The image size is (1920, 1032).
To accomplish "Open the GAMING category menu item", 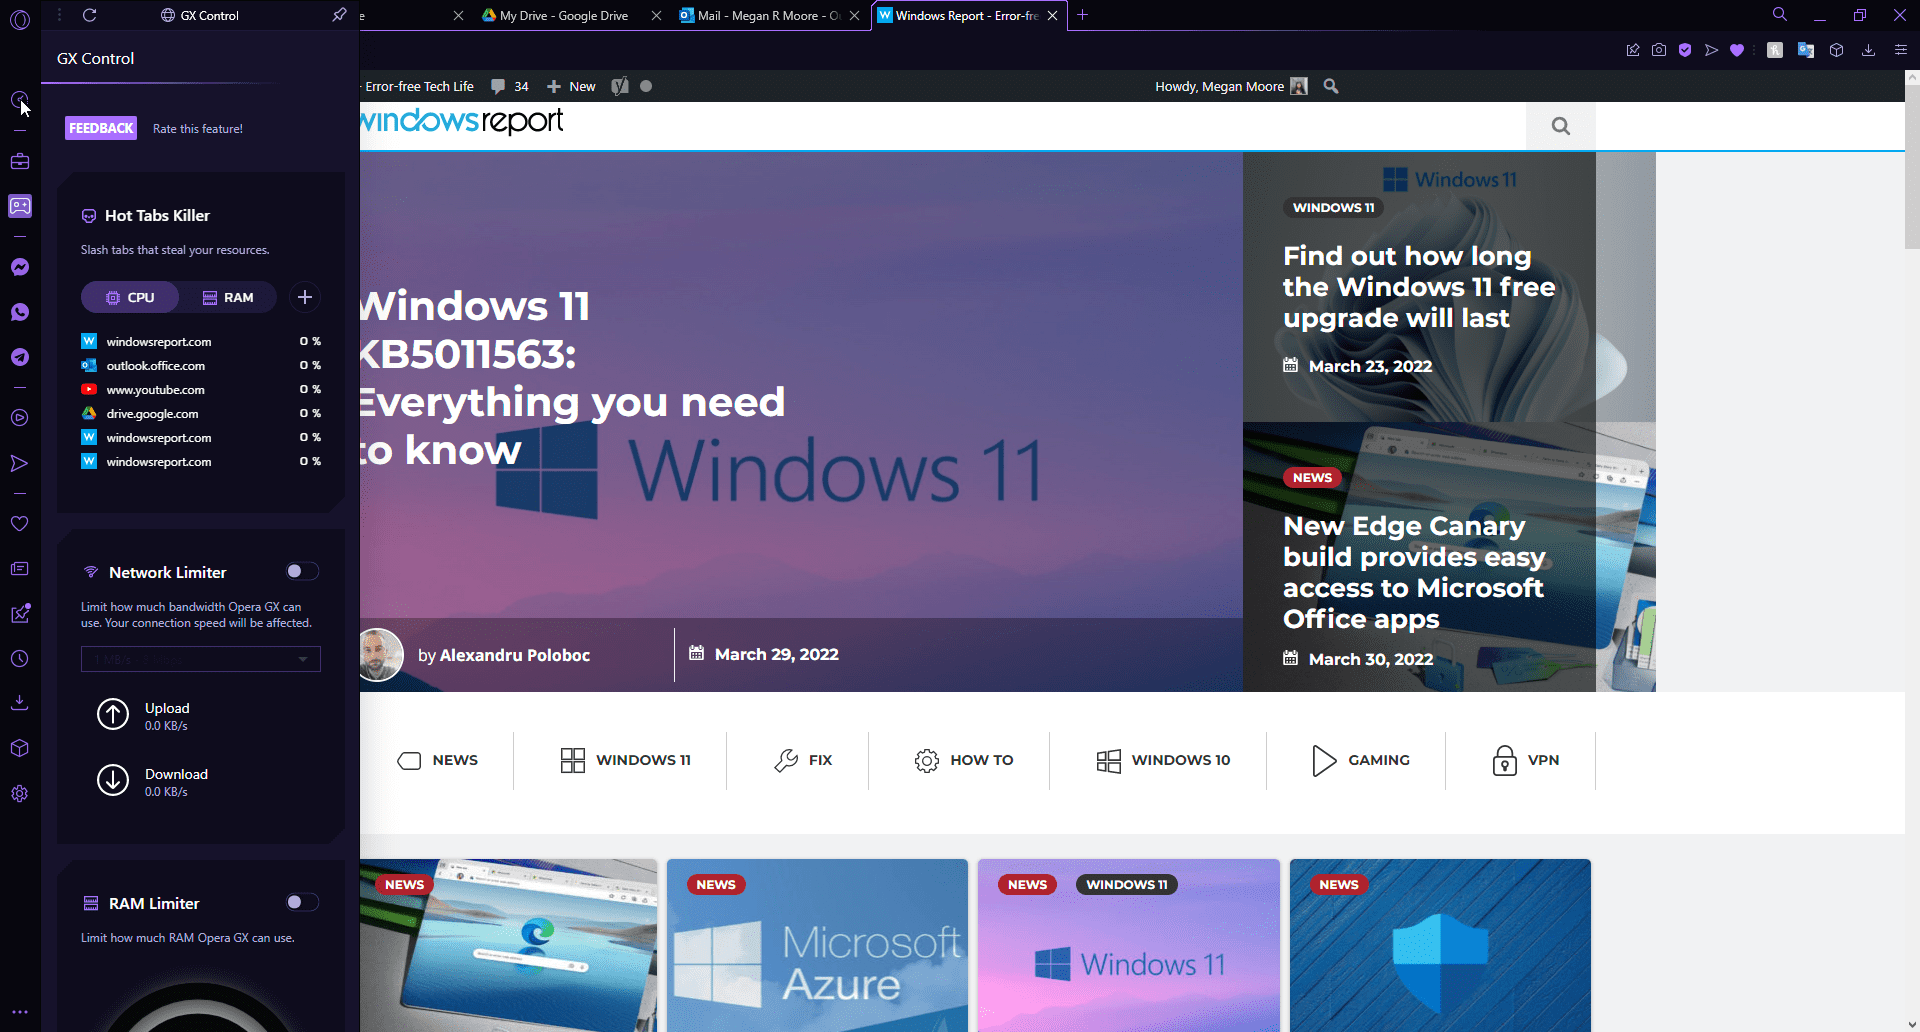I will 1361,760.
